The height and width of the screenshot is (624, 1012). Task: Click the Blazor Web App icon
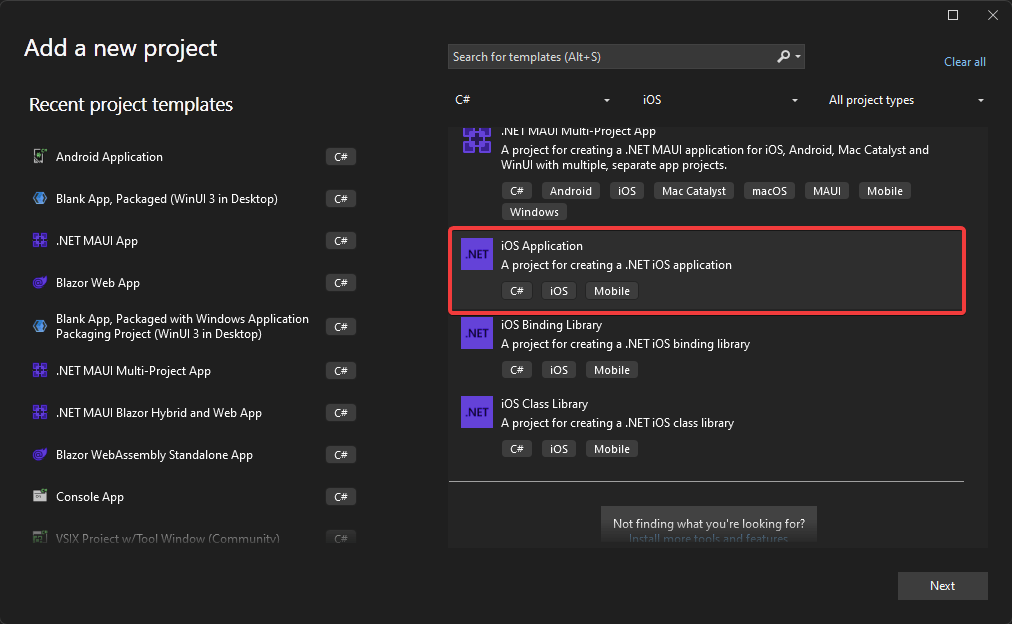coord(40,283)
